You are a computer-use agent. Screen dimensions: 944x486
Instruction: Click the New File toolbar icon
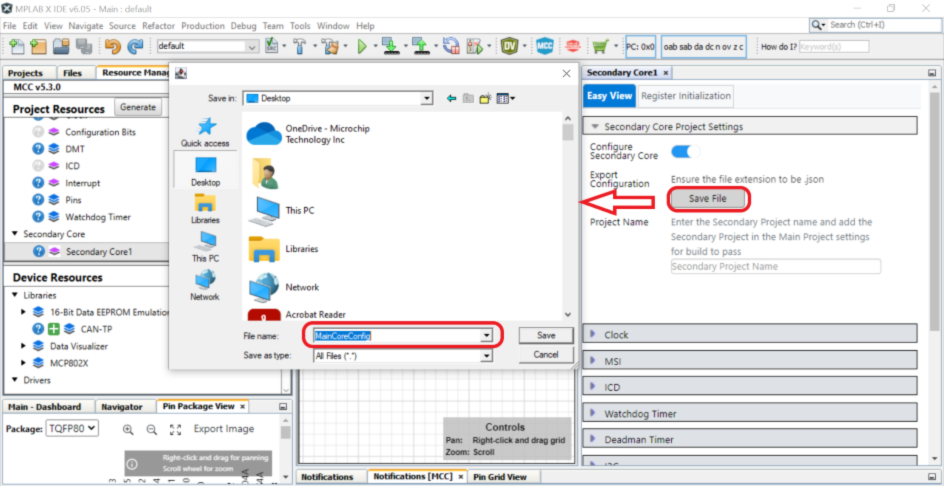(x=17, y=46)
